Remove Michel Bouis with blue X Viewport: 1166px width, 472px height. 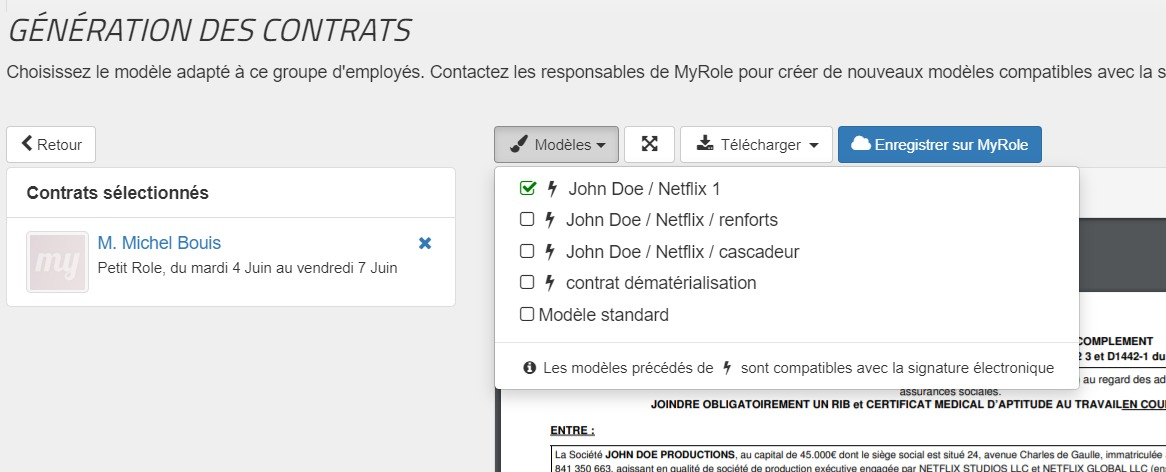425,243
